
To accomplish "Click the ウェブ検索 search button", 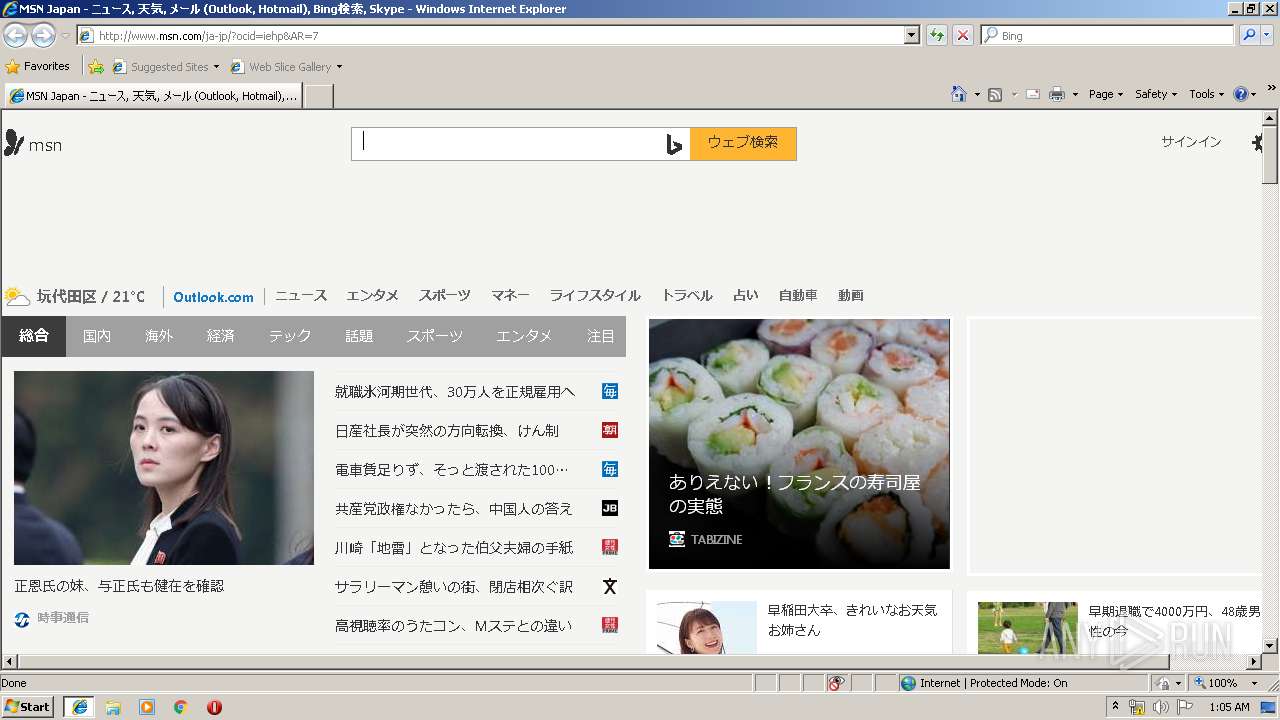I will pos(743,143).
